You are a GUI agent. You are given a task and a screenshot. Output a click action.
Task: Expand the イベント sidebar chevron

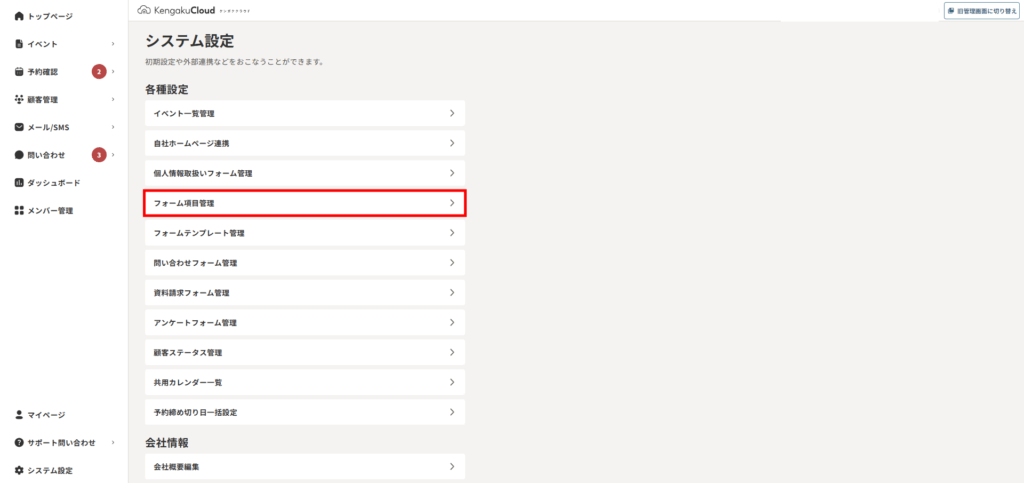pos(113,44)
